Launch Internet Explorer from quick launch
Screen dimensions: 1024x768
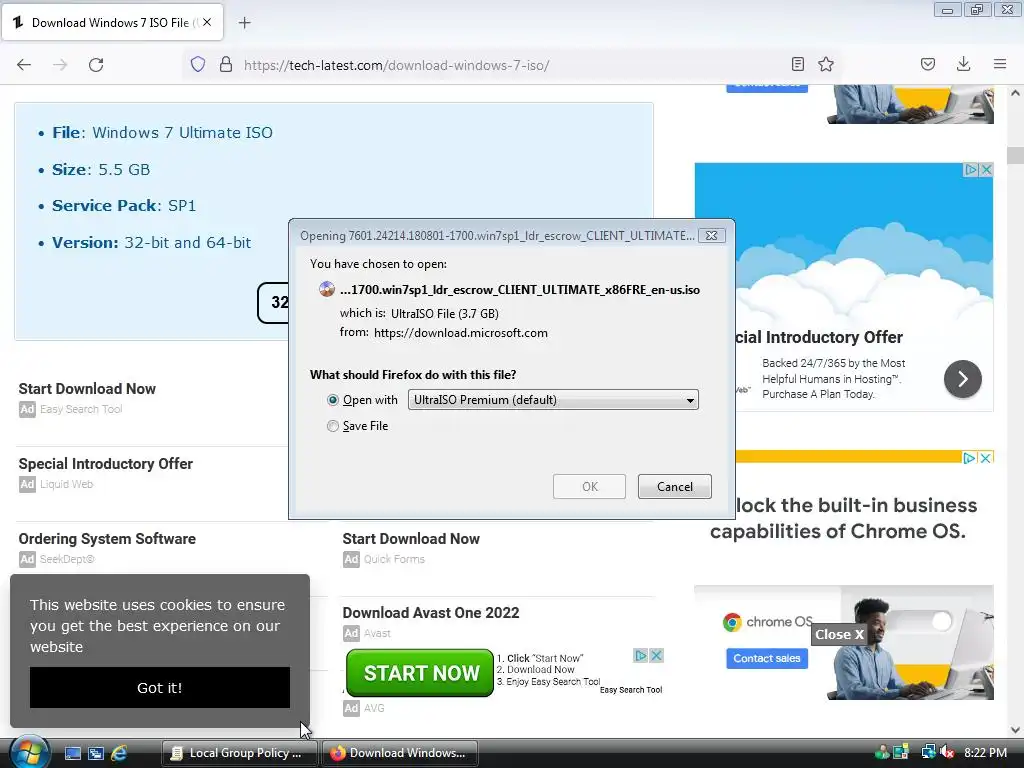(x=119, y=754)
